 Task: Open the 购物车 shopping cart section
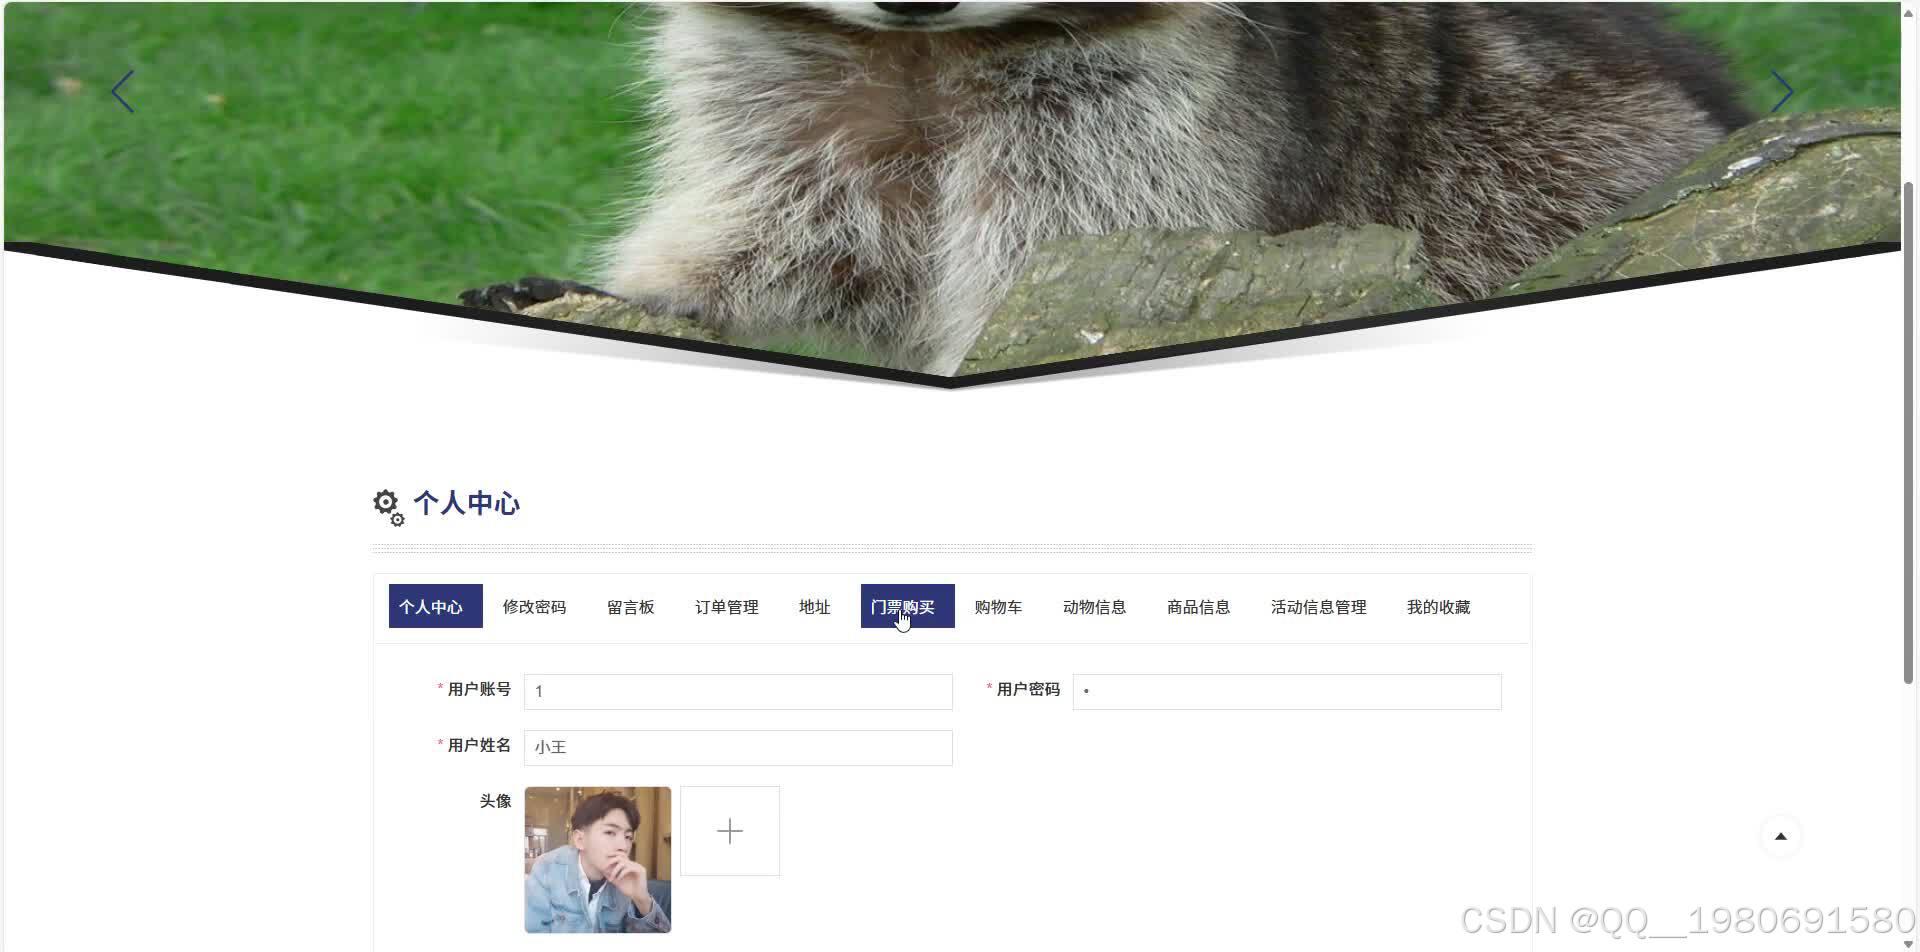(x=997, y=606)
